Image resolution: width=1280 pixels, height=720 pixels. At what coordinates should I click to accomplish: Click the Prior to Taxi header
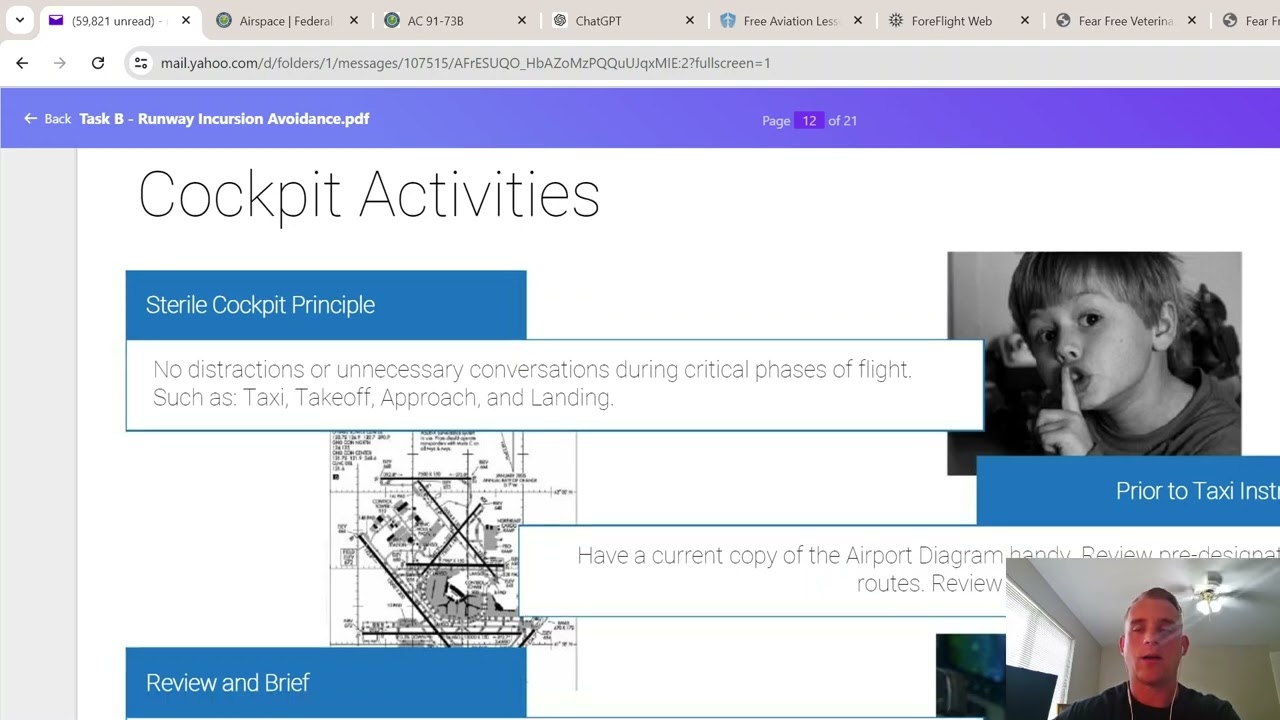(x=1128, y=491)
